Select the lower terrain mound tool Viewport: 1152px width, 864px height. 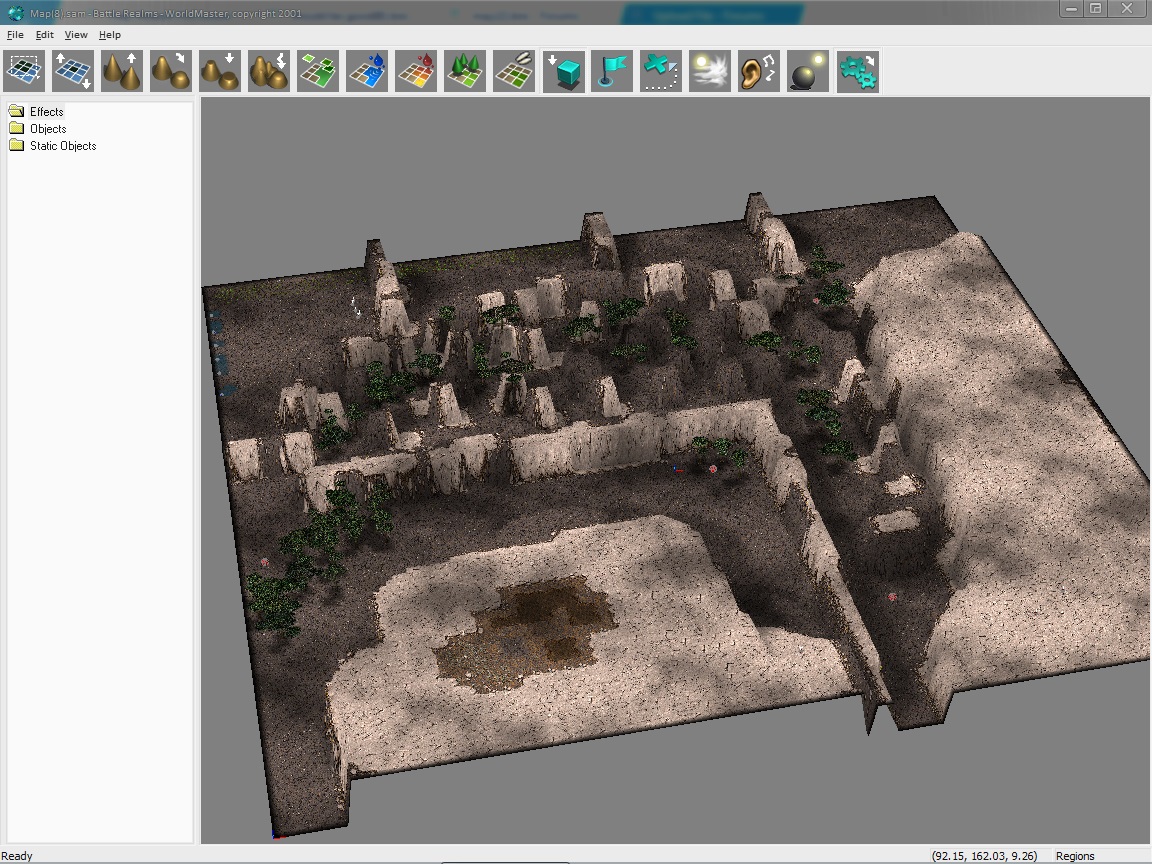pyautogui.click(x=220, y=71)
